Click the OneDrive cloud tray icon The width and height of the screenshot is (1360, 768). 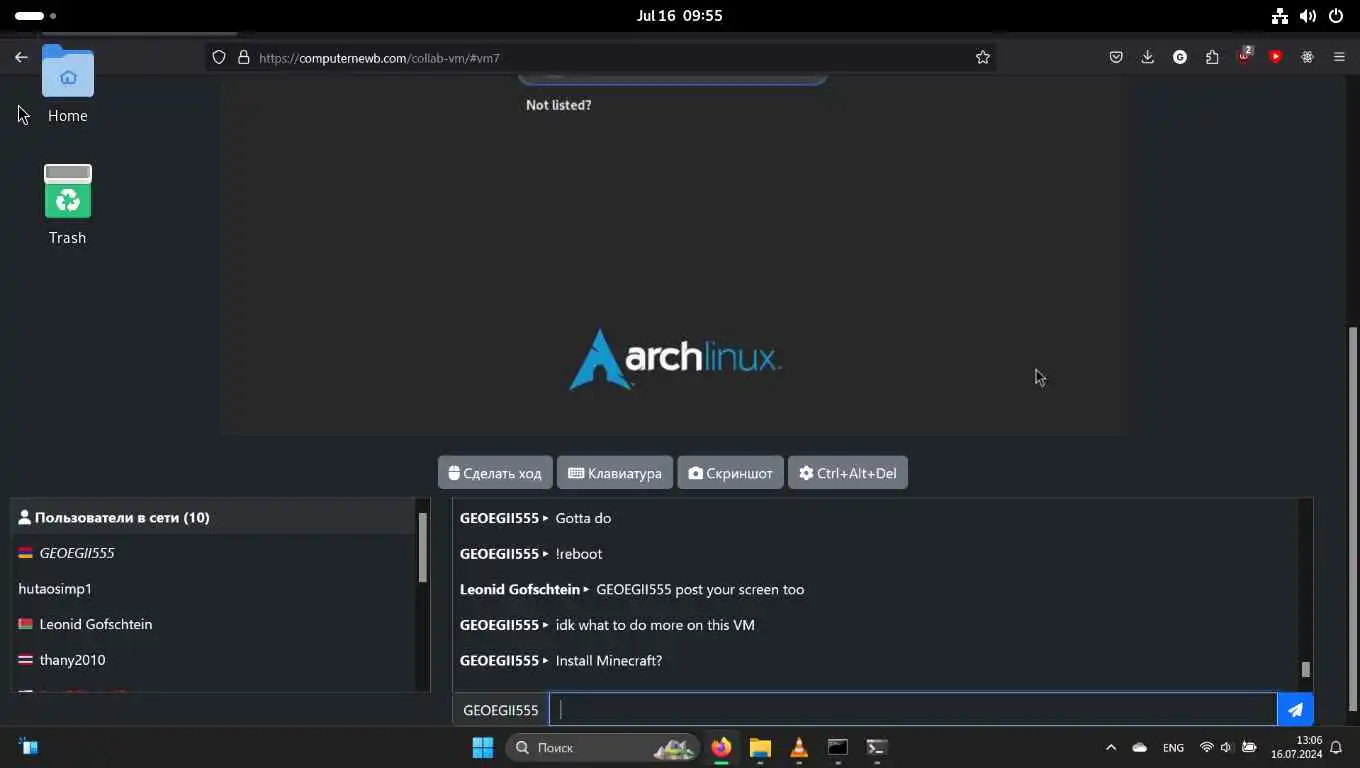click(x=1139, y=747)
